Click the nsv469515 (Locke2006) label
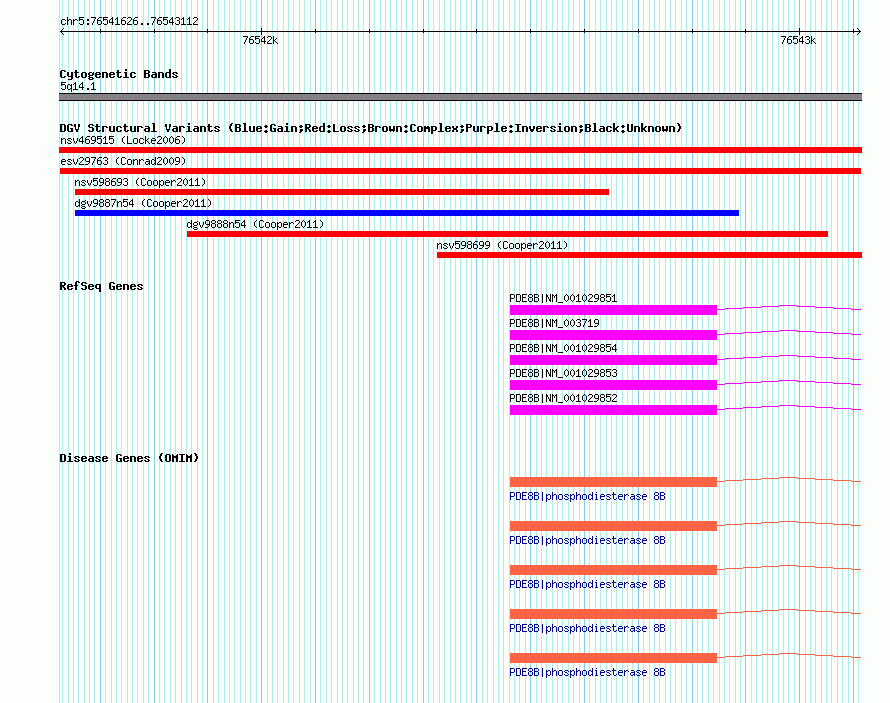Image resolution: width=890 pixels, height=703 pixels. click(123, 140)
